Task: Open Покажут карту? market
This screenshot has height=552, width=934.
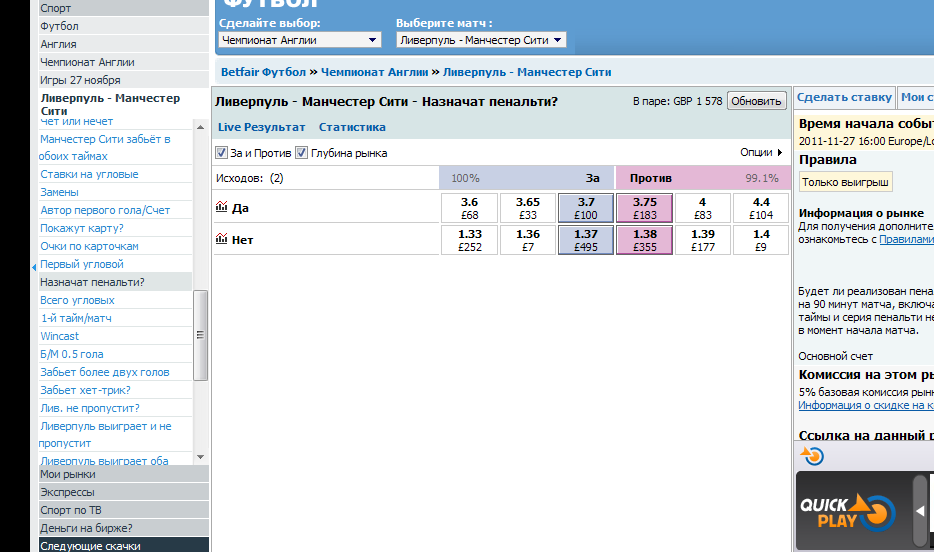Action: [82, 228]
